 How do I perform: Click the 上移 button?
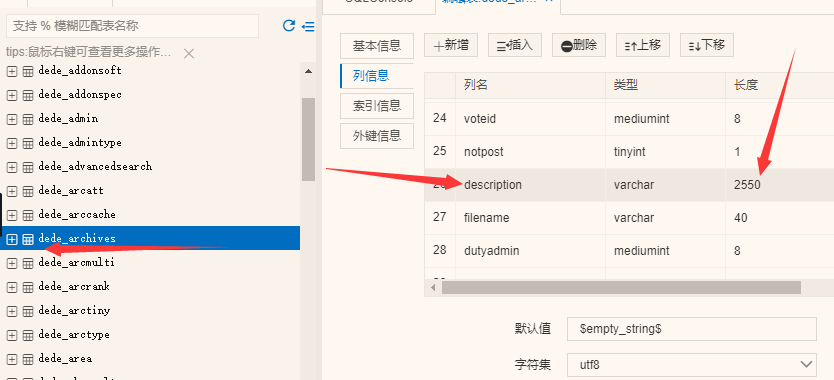643,45
